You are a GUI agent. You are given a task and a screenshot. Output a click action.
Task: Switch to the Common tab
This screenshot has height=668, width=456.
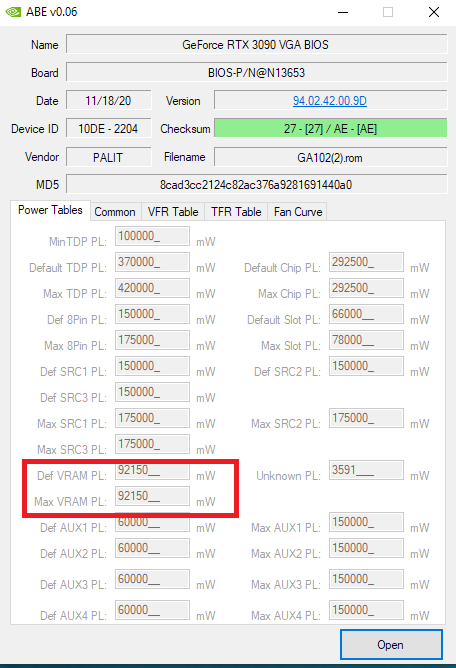115,212
